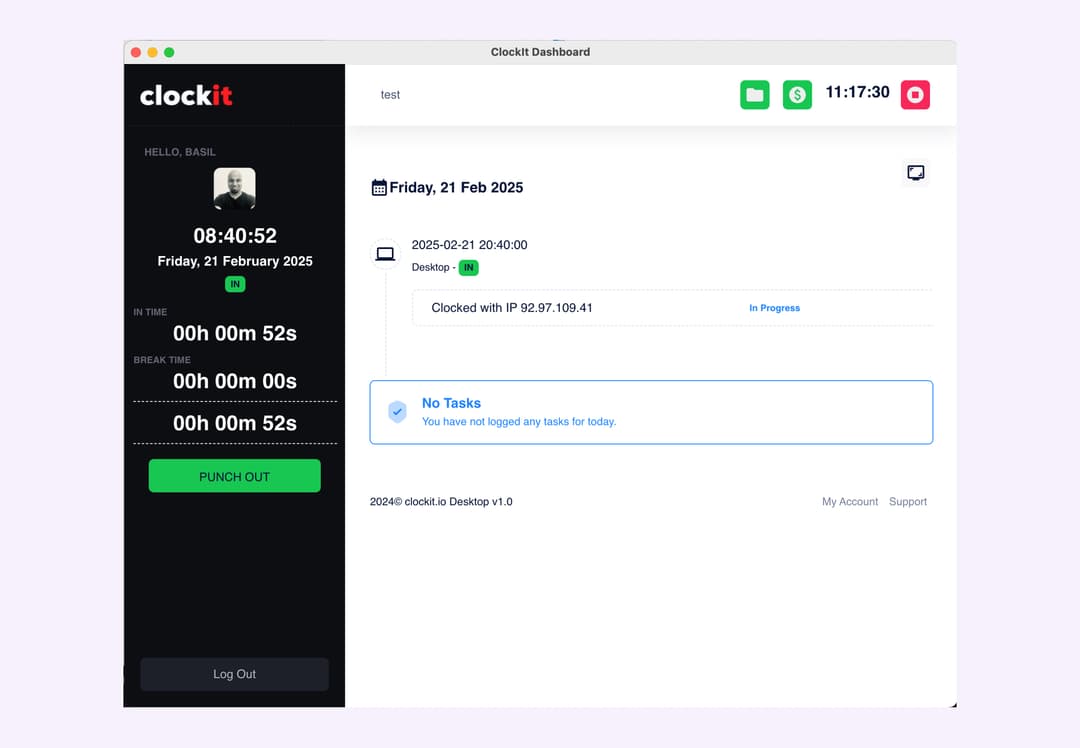1080x748 pixels.
Task: Close the ClockIt Dashboard window
Action: tap(136, 52)
